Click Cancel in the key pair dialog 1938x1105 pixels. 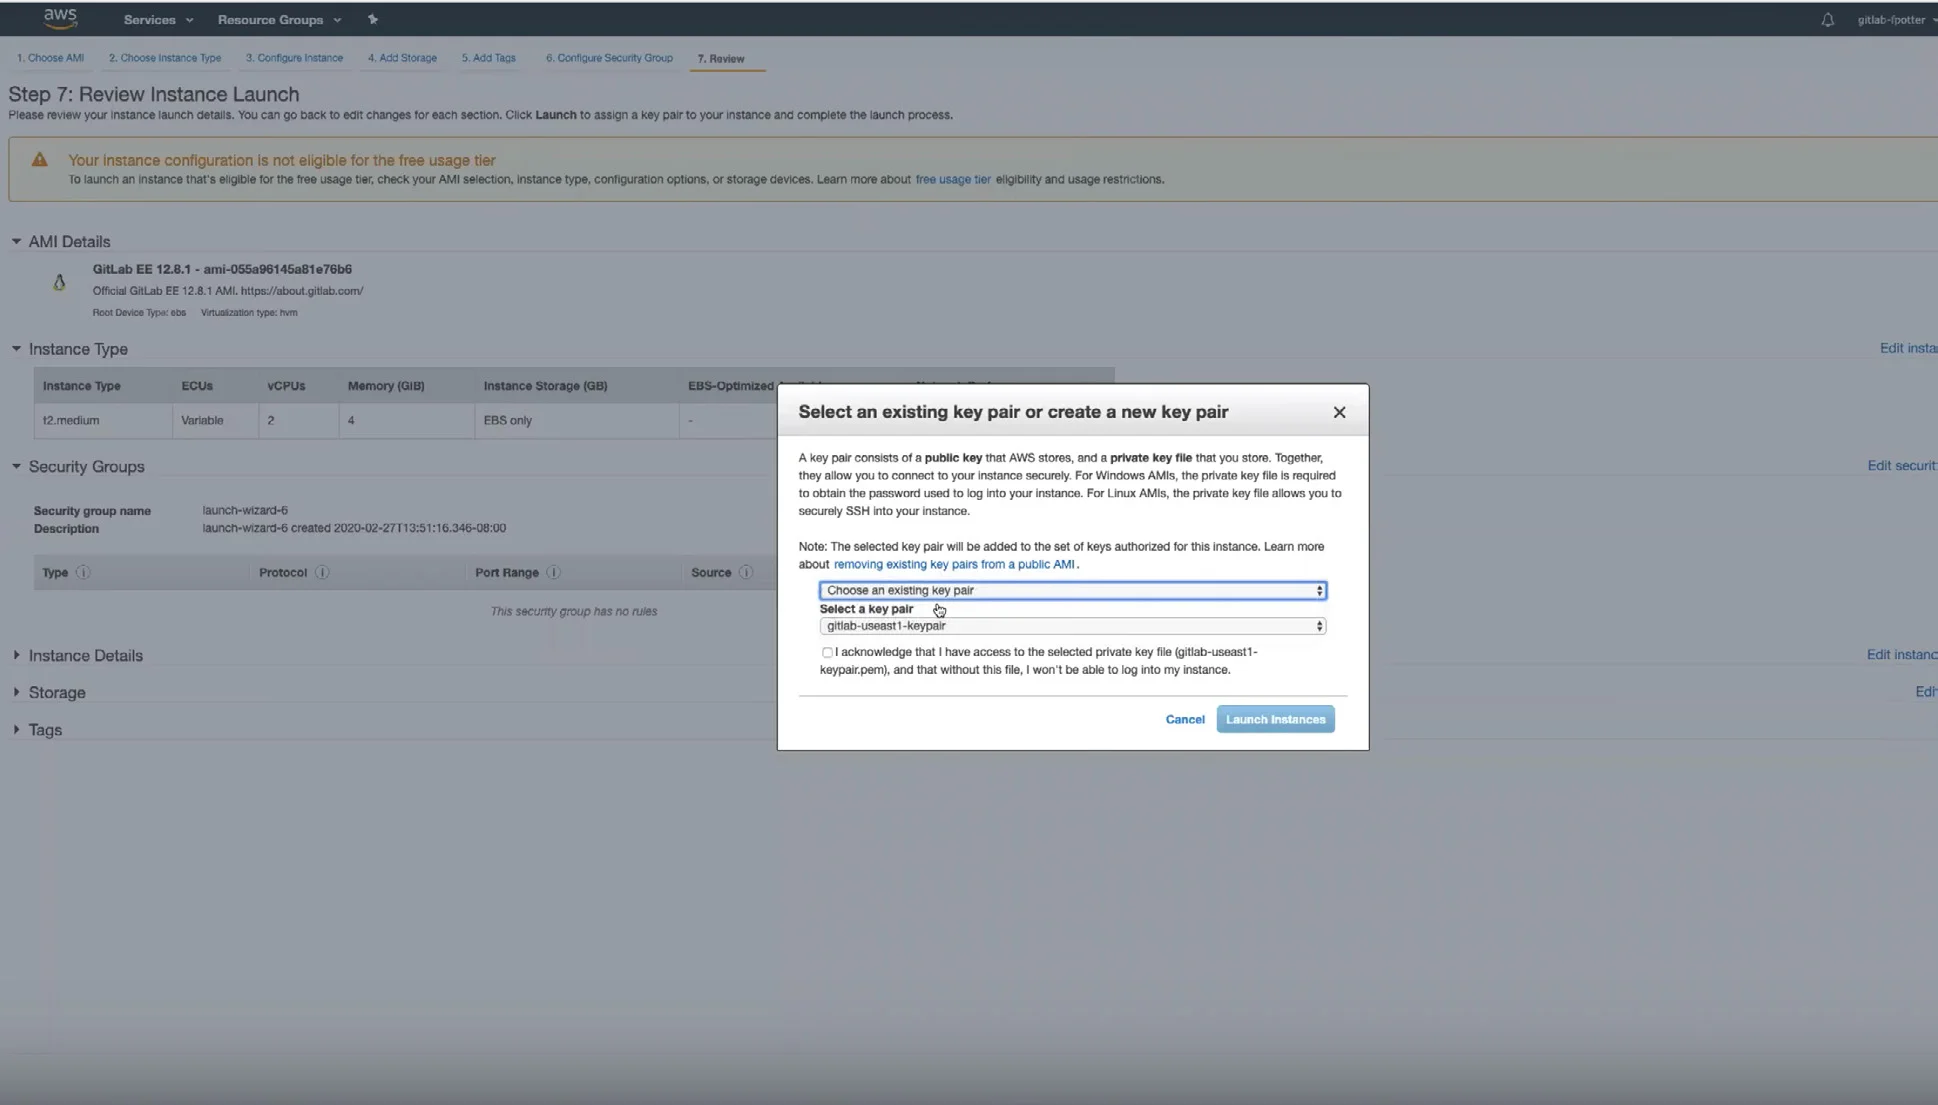pos(1184,719)
